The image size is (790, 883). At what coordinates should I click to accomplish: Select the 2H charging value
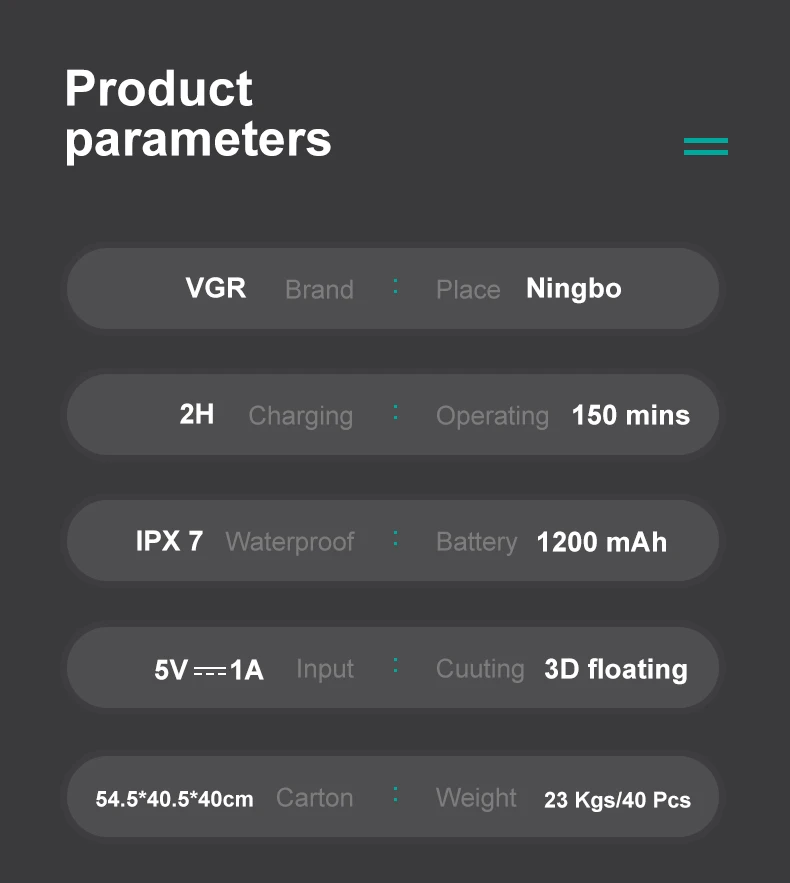(196, 414)
